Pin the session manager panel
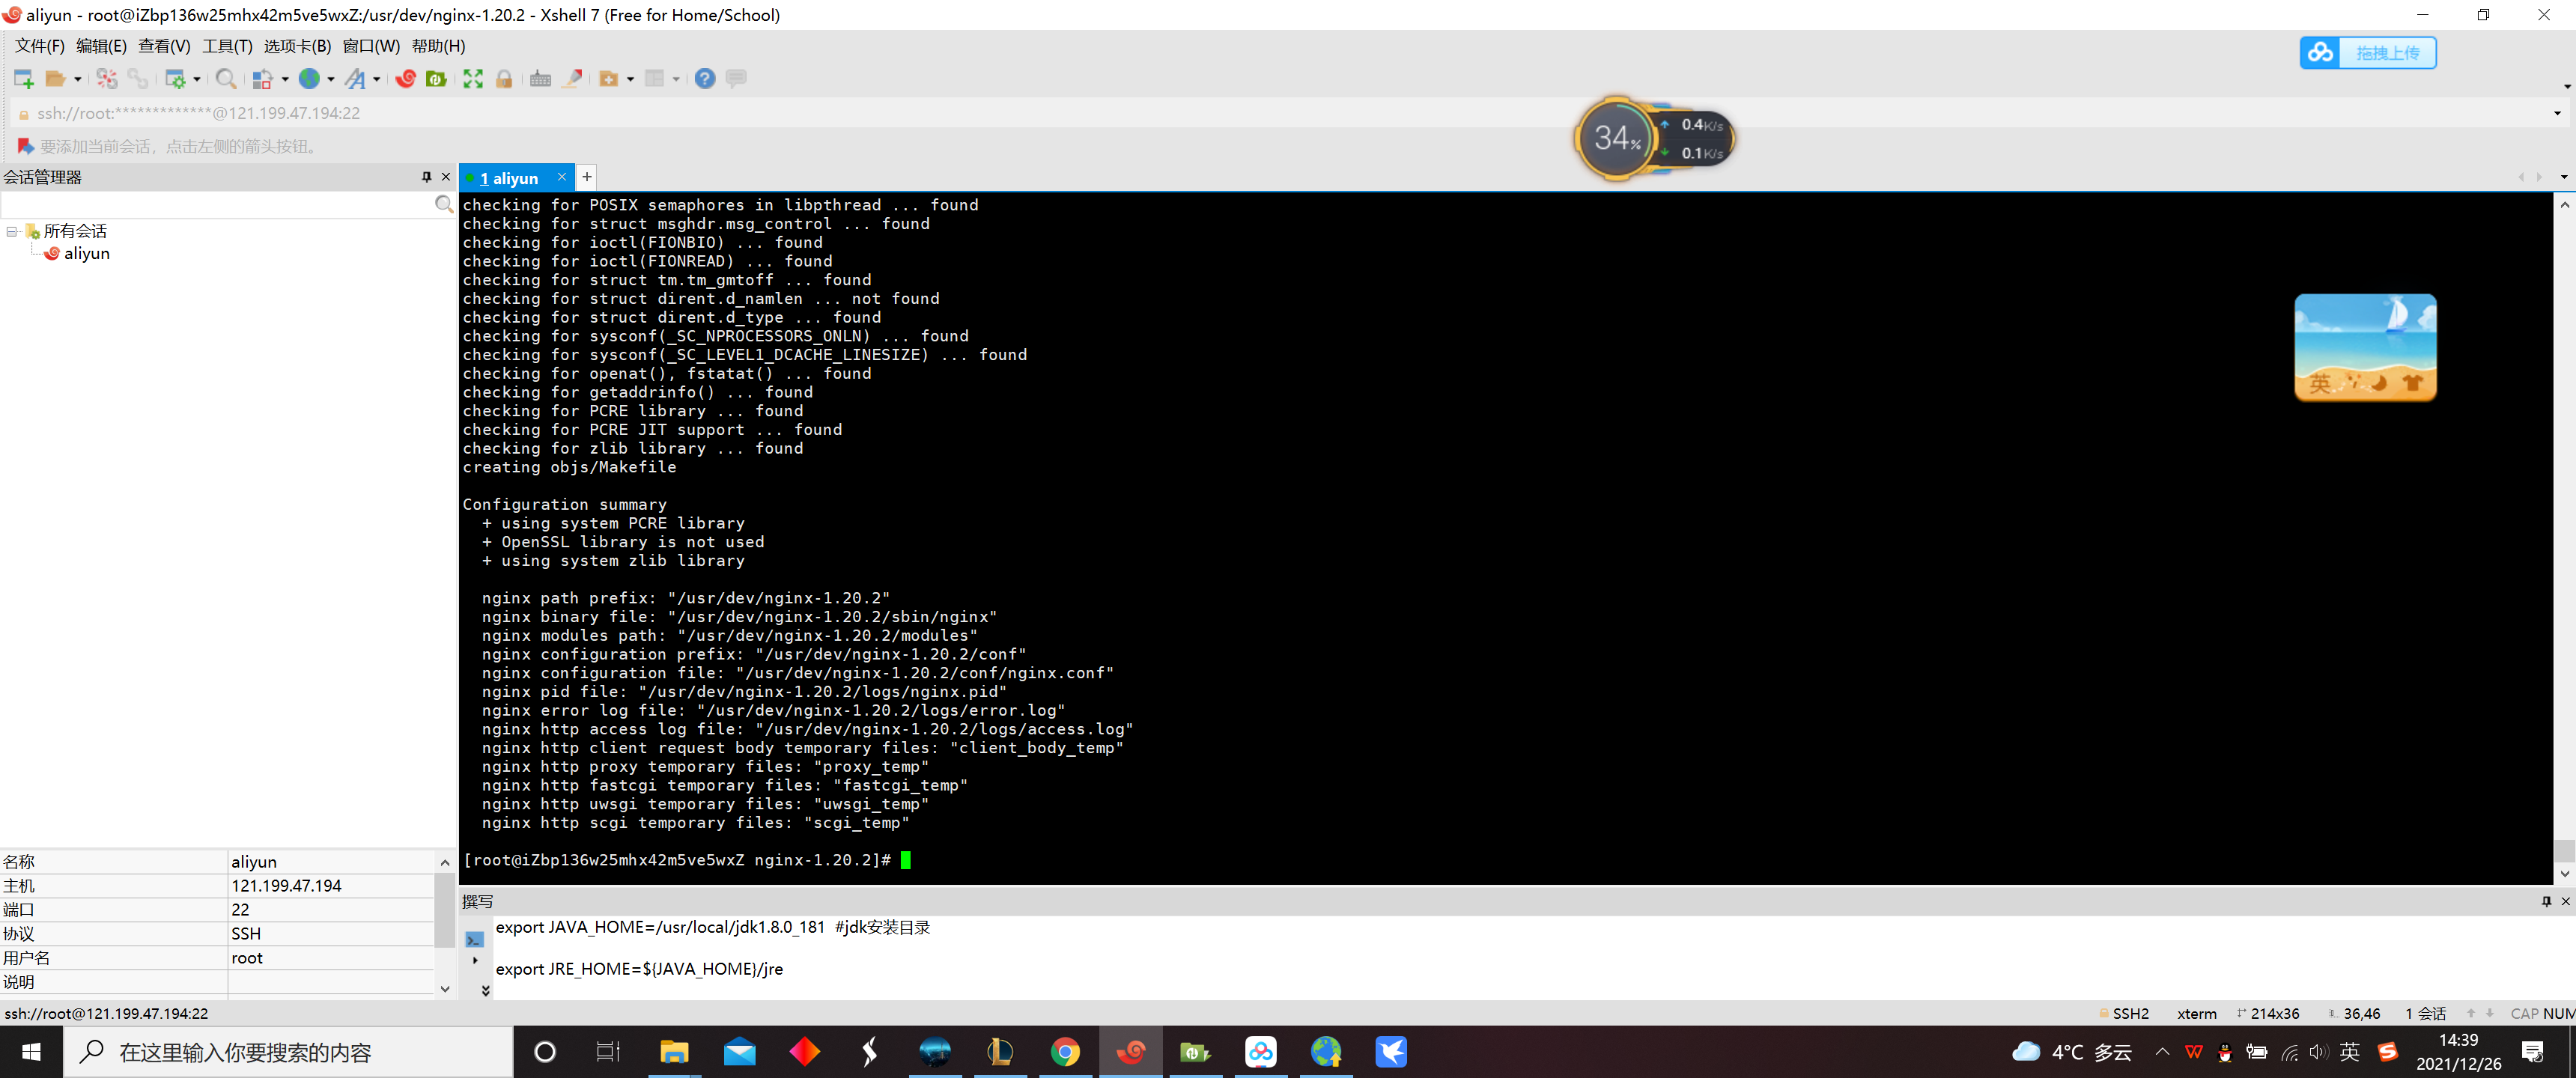The width and height of the screenshot is (2576, 1078). pyautogui.click(x=427, y=177)
